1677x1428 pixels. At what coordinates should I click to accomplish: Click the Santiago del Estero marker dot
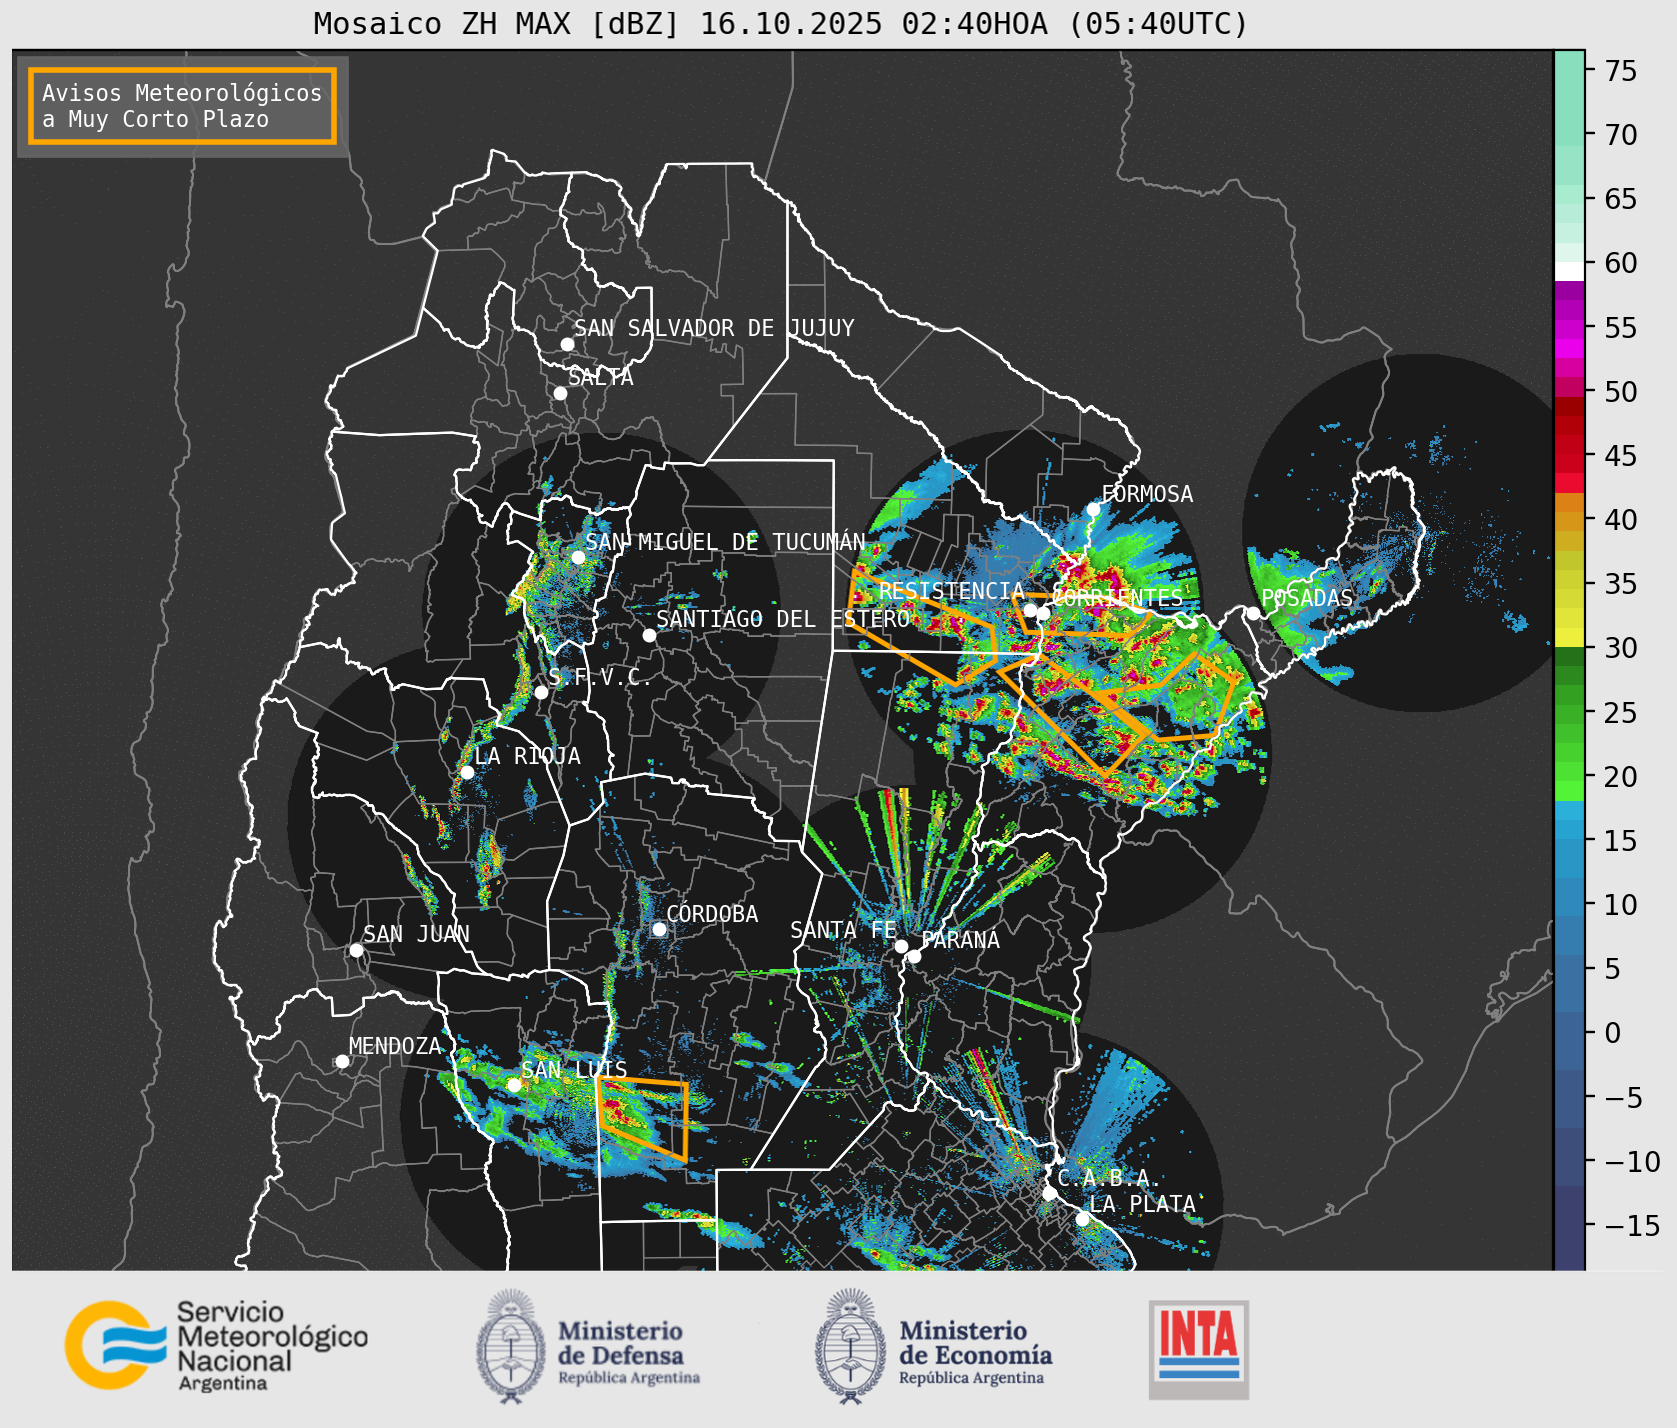pyautogui.click(x=649, y=635)
